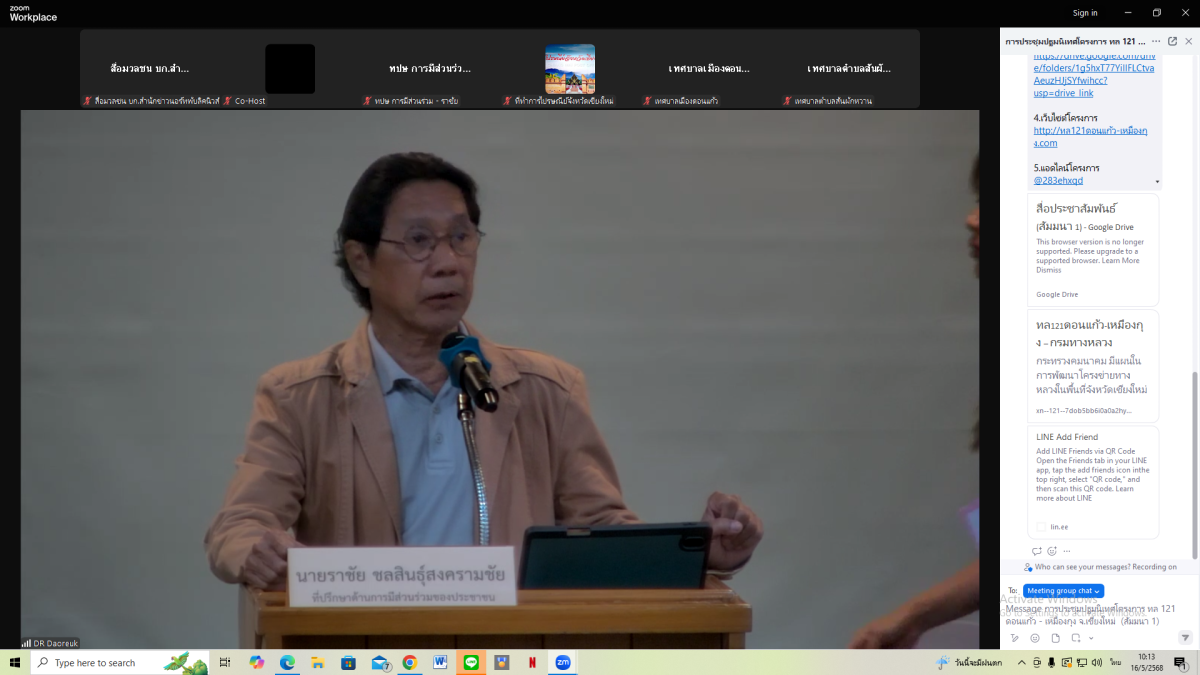Image resolution: width=1200 pixels, height=675 pixels.
Task: Open Microsoft Store from the taskbar
Action: [x=348, y=662]
